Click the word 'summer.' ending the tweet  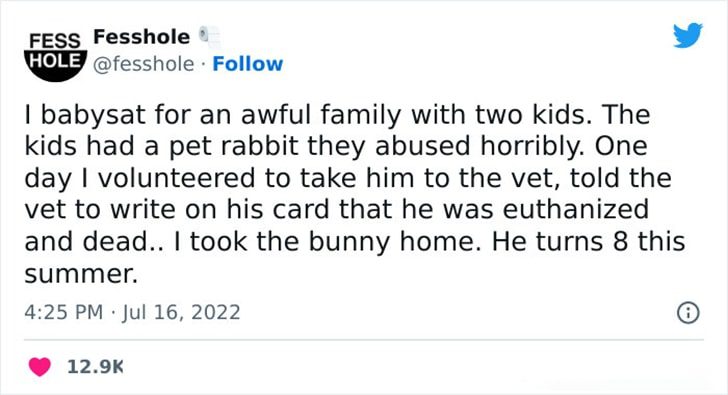81,274
